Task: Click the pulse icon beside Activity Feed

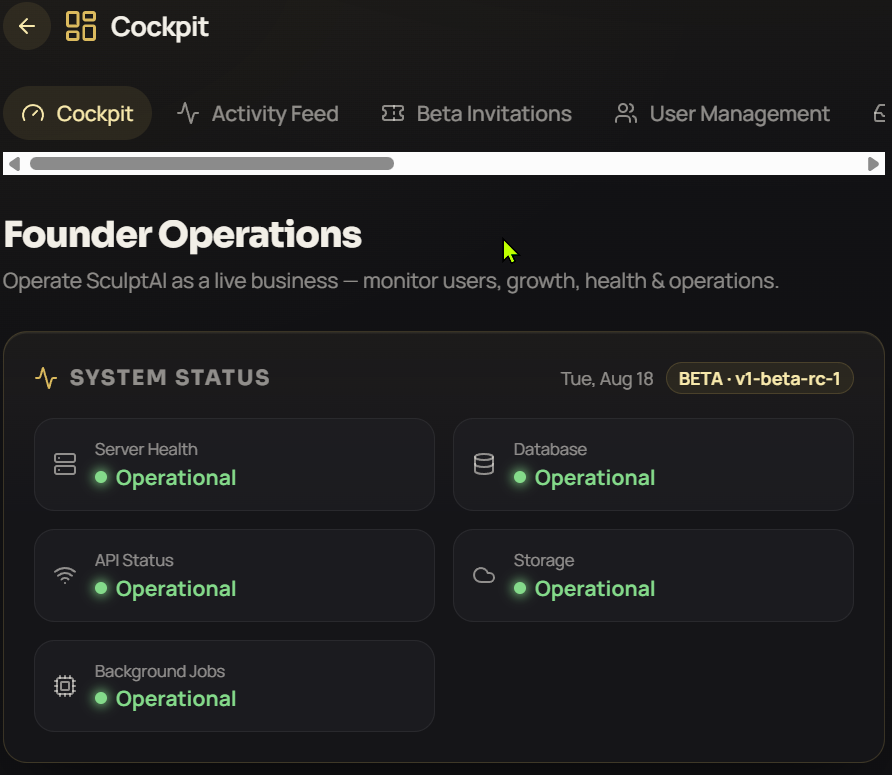Action: [188, 113]
